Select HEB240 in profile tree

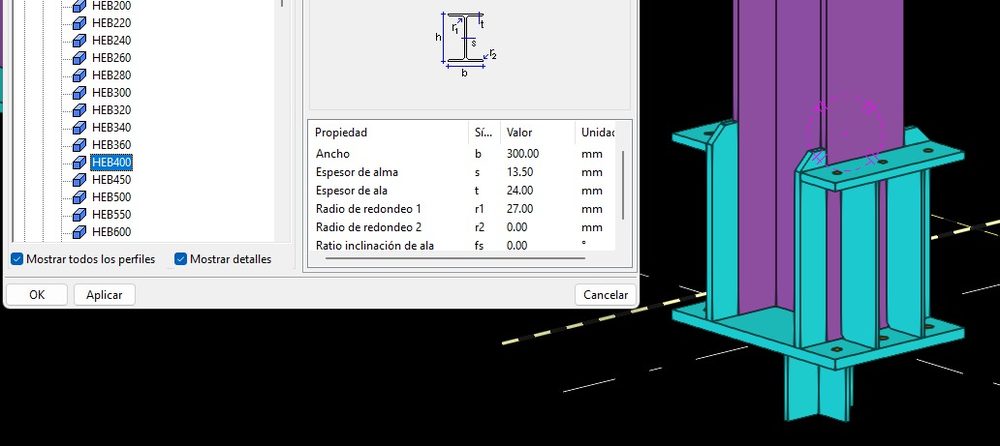tap(112, 40)
